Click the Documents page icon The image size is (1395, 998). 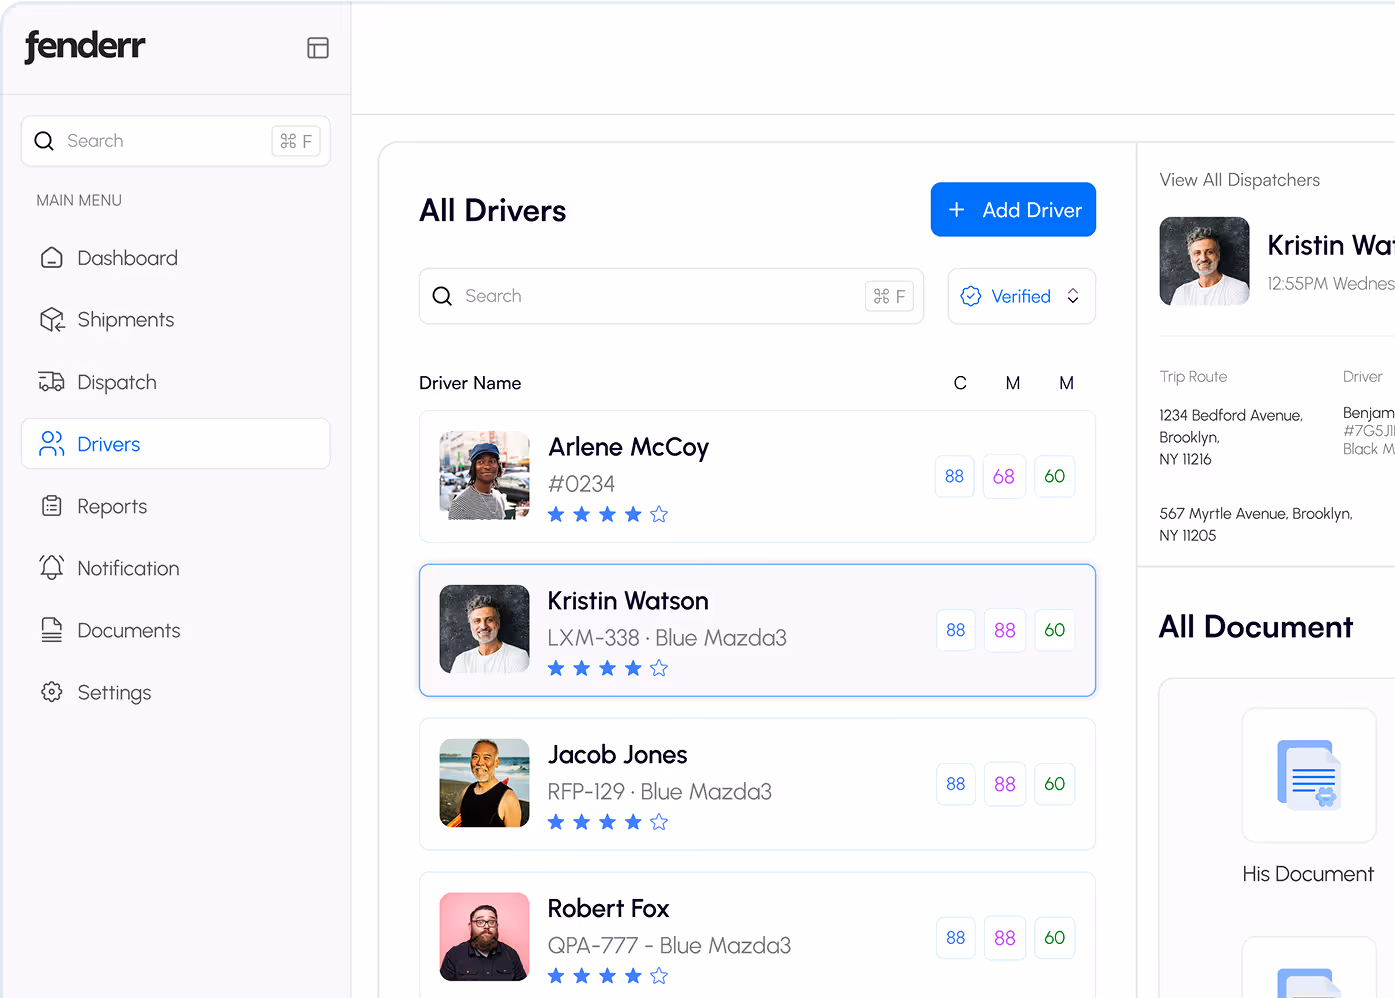click(x=52, y=630)
